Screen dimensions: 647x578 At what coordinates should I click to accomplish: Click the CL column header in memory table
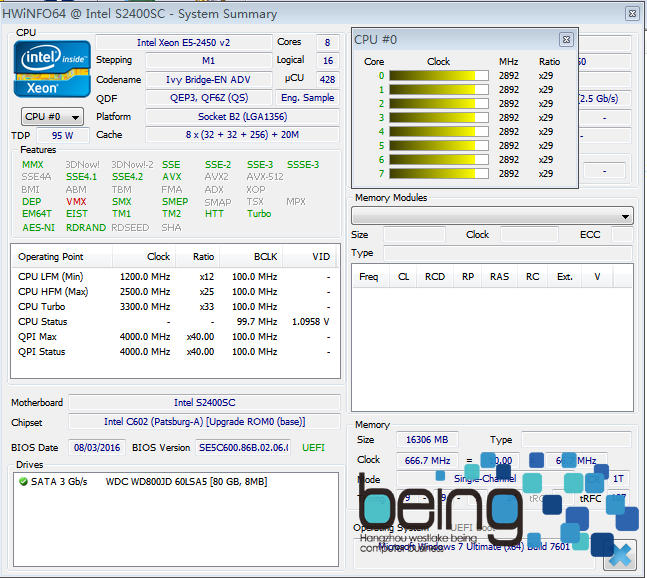[x=404, y=277]
